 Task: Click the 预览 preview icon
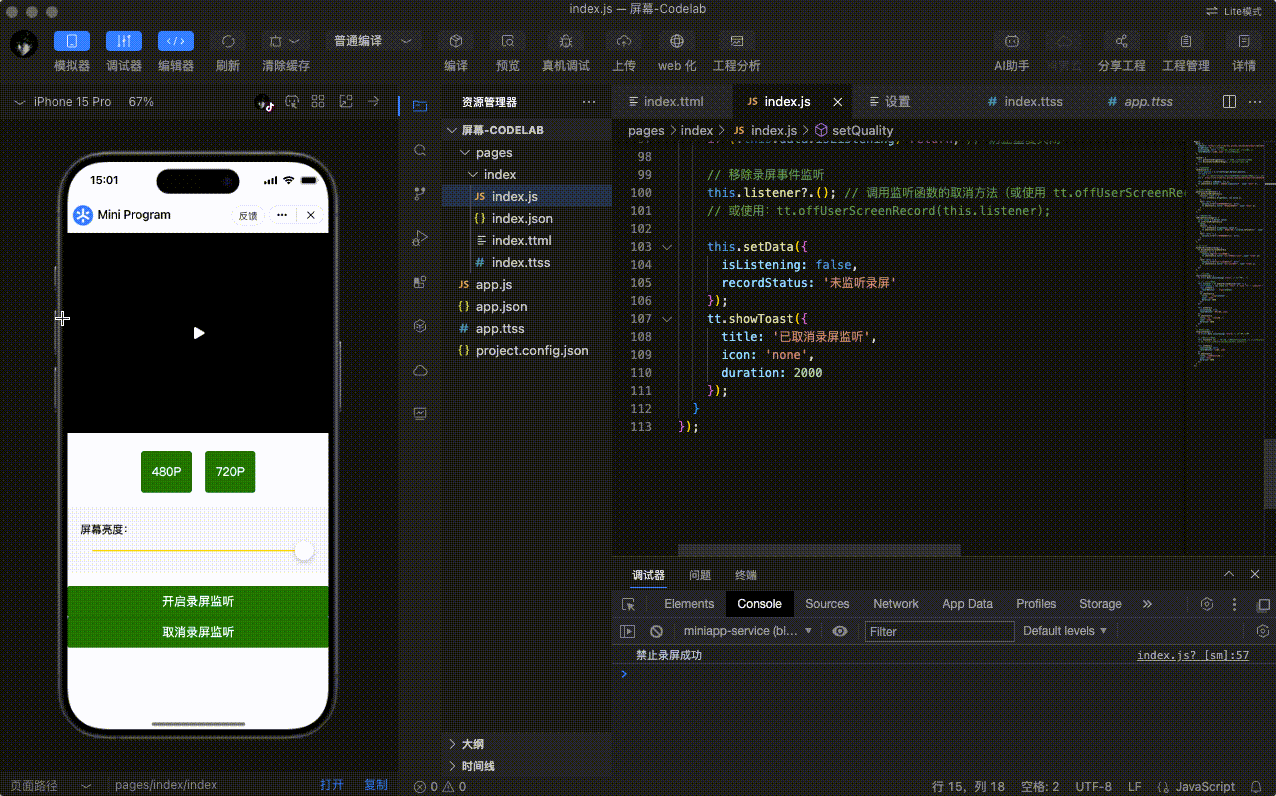click(x=508, y=41)
